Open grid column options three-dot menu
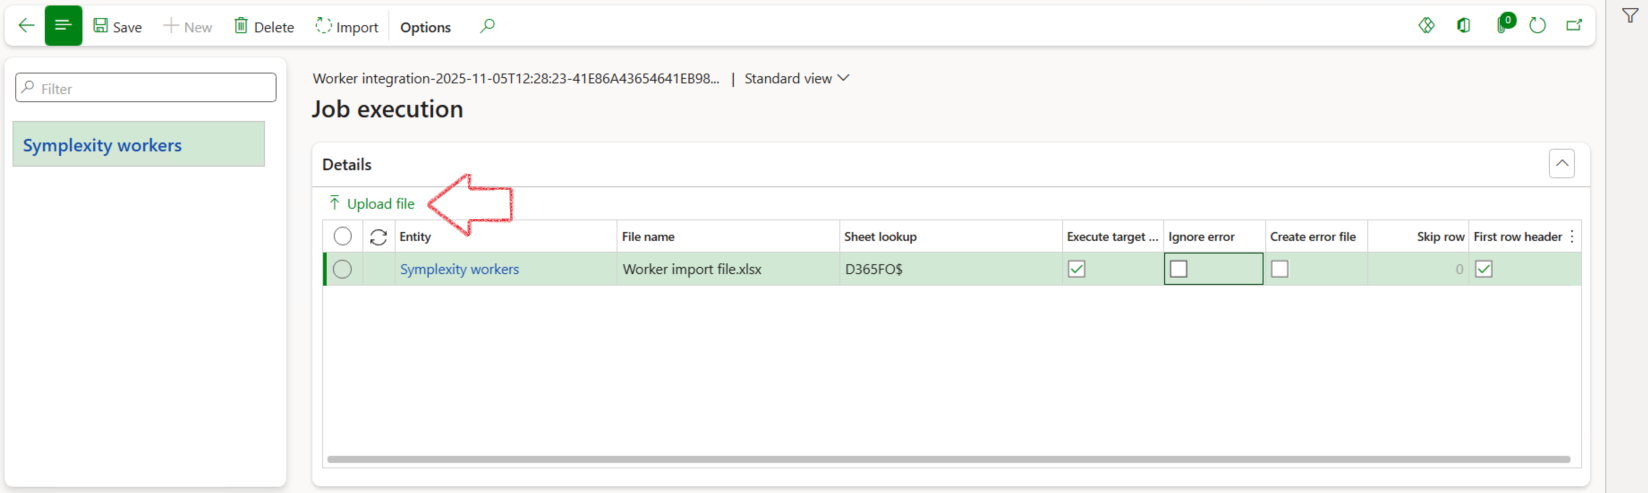The height and width of the screenshot is (493, 1648). click(1572, 237)
